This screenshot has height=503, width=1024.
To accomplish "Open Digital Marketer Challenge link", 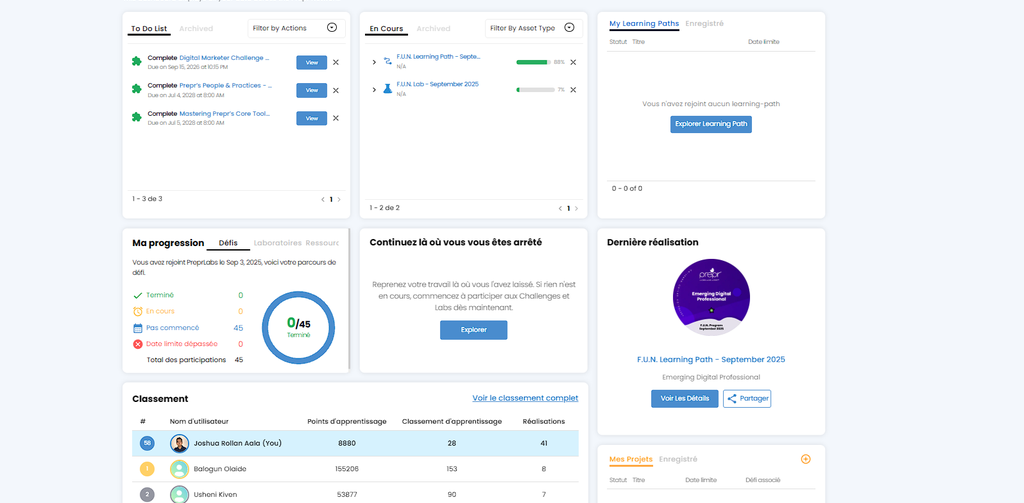I will pyautogui.click(x=224, y=58).
